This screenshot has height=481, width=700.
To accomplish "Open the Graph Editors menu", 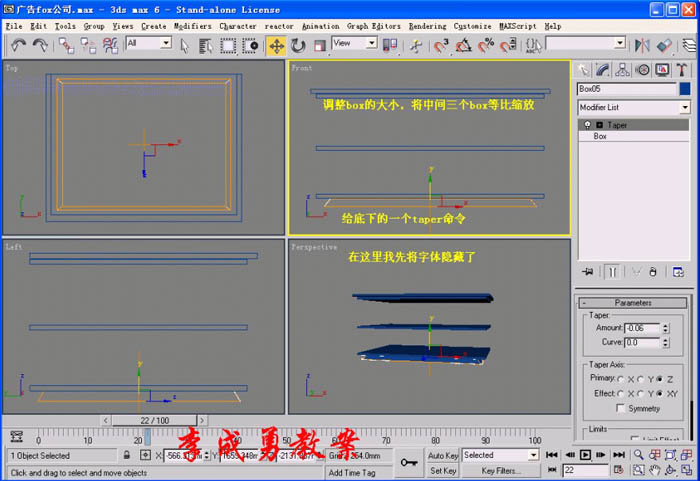I will (x=374, y=26).
